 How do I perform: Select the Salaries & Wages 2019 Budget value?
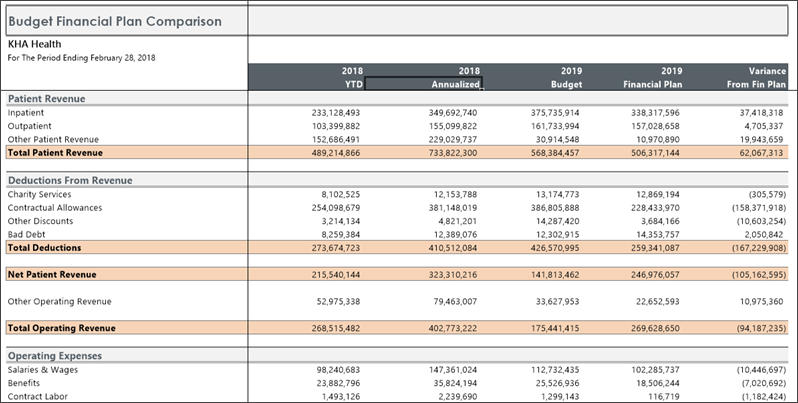pyautogui.click(x=552, y=370)
